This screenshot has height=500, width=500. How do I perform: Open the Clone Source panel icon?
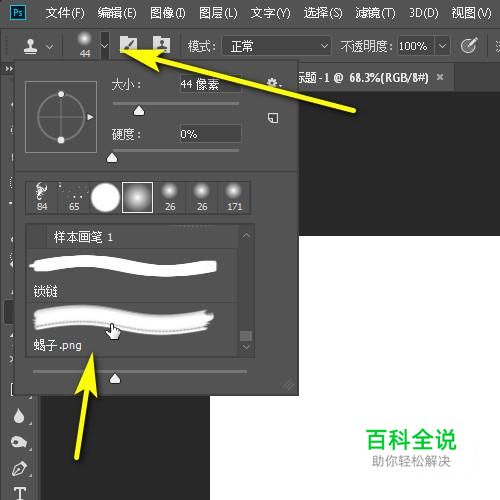coord(161,45)
